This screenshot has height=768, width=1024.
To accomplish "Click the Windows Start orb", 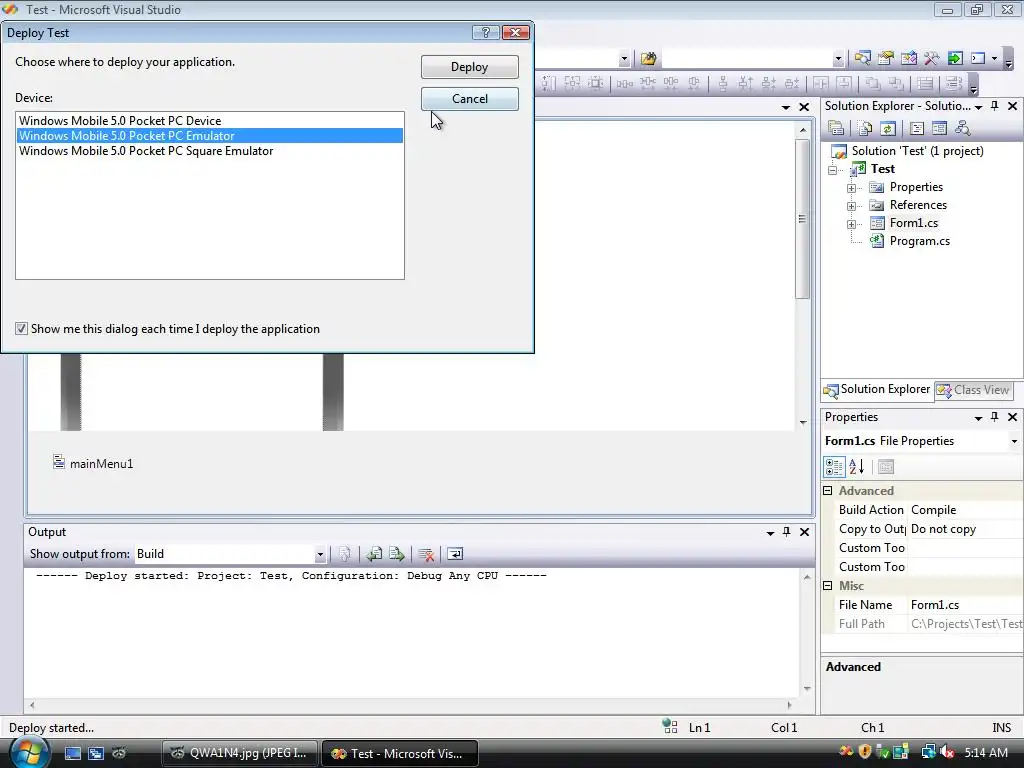I will pos(29,753).
